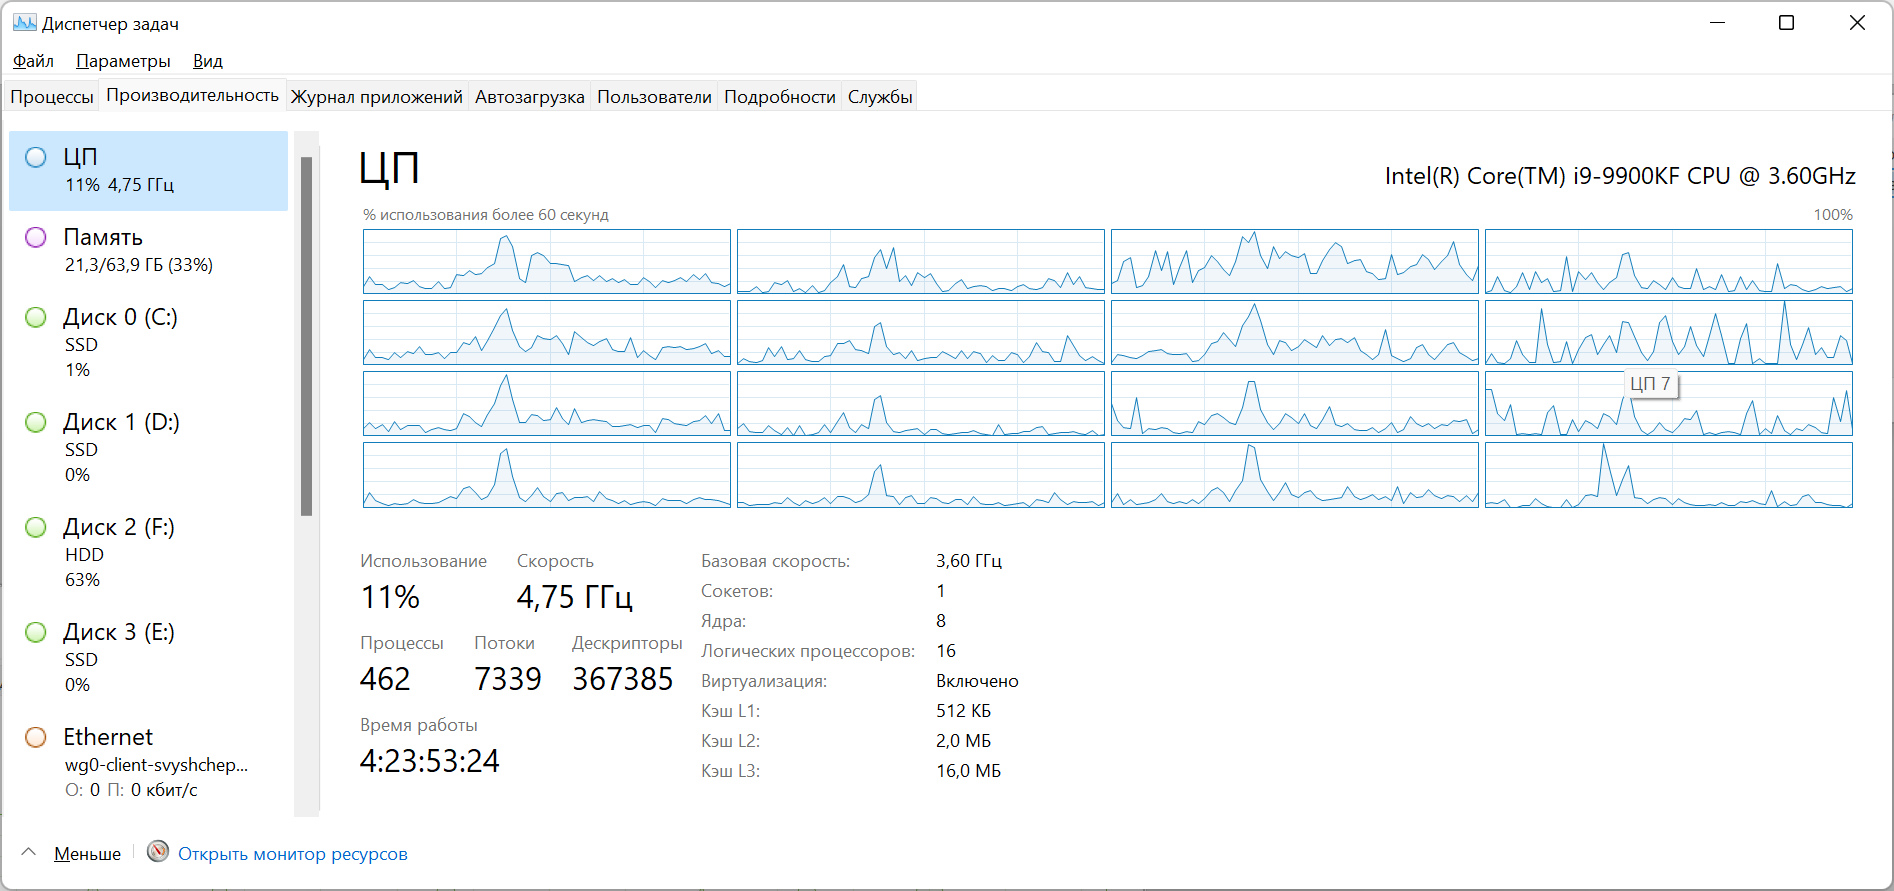Click the Меньше button
The height and width of the screenshot is (891, 1894).
(x=87, y=854)
